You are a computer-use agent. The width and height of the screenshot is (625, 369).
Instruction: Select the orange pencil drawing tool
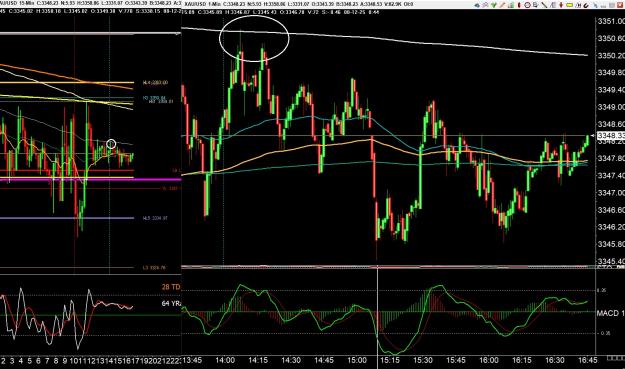pos(502,5)
